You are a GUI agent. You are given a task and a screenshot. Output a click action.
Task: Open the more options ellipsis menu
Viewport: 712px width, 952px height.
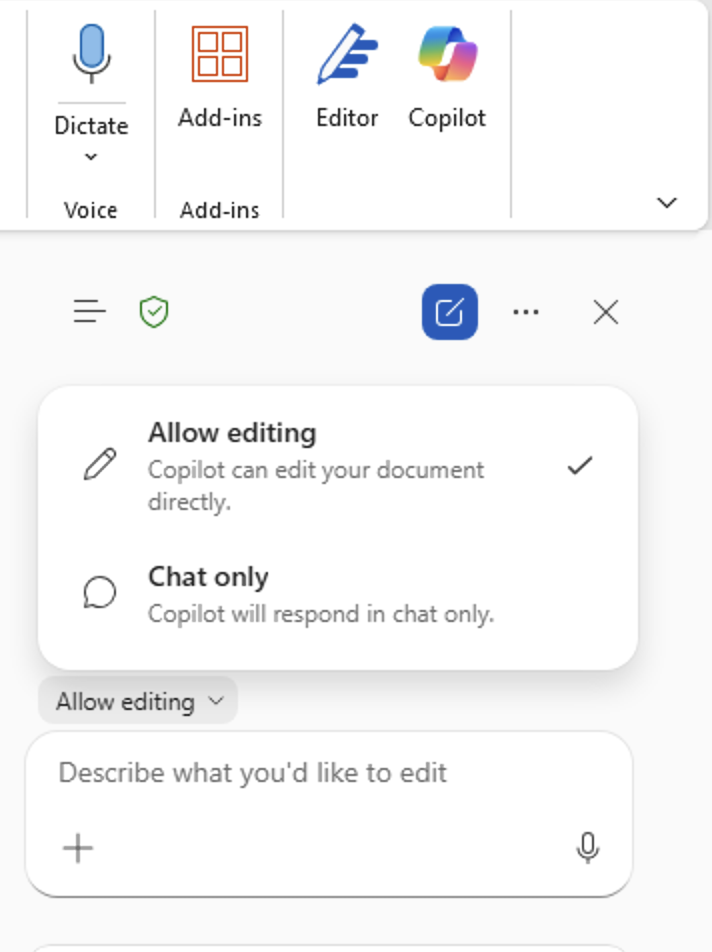tap(526, 313)
